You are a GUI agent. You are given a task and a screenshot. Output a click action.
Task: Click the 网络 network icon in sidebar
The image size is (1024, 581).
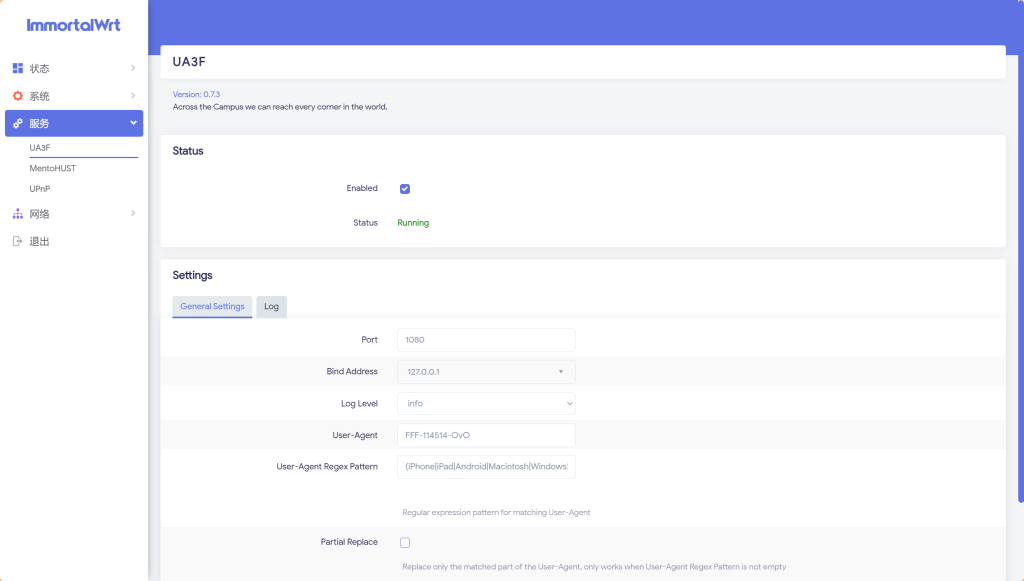[x=17, y=213]
